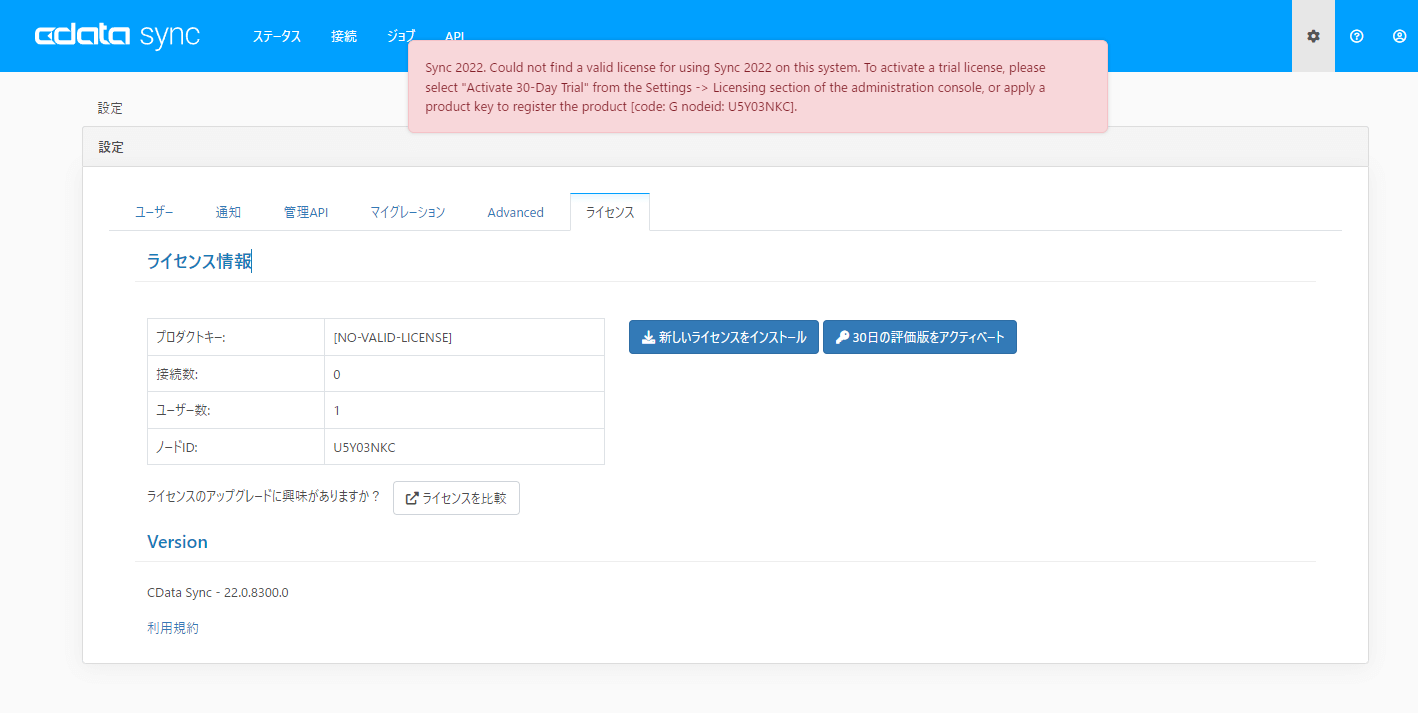Viewport: 1418px width, 713px height.
Task: Click the ノードID: label cell
Action: click(236, 447)
